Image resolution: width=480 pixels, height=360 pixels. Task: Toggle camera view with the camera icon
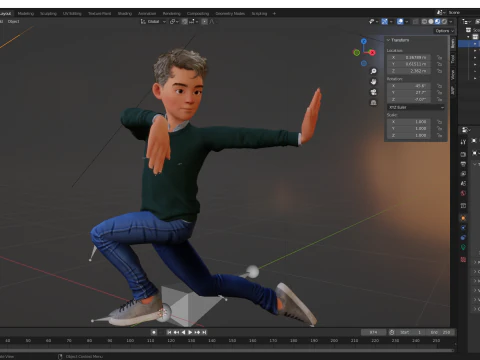pyautogui.click(x=373, y=92)
